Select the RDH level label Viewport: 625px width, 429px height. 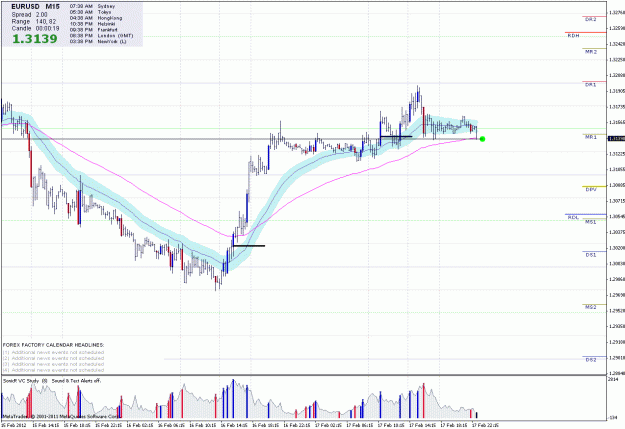point(573,35)
